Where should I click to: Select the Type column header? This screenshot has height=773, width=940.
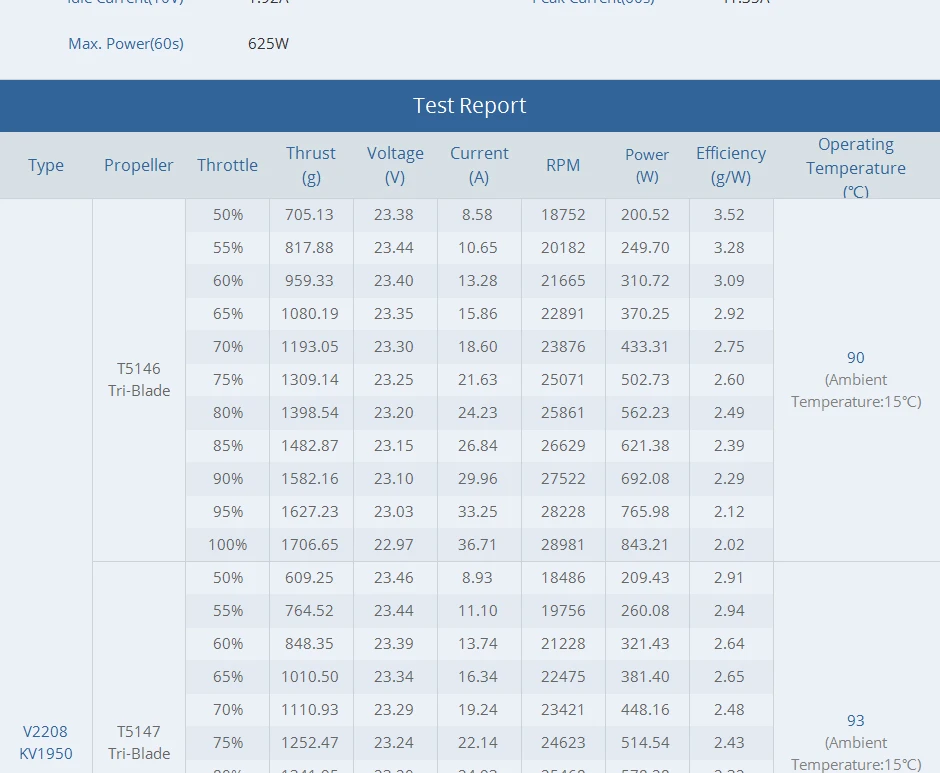pos(46,165)
